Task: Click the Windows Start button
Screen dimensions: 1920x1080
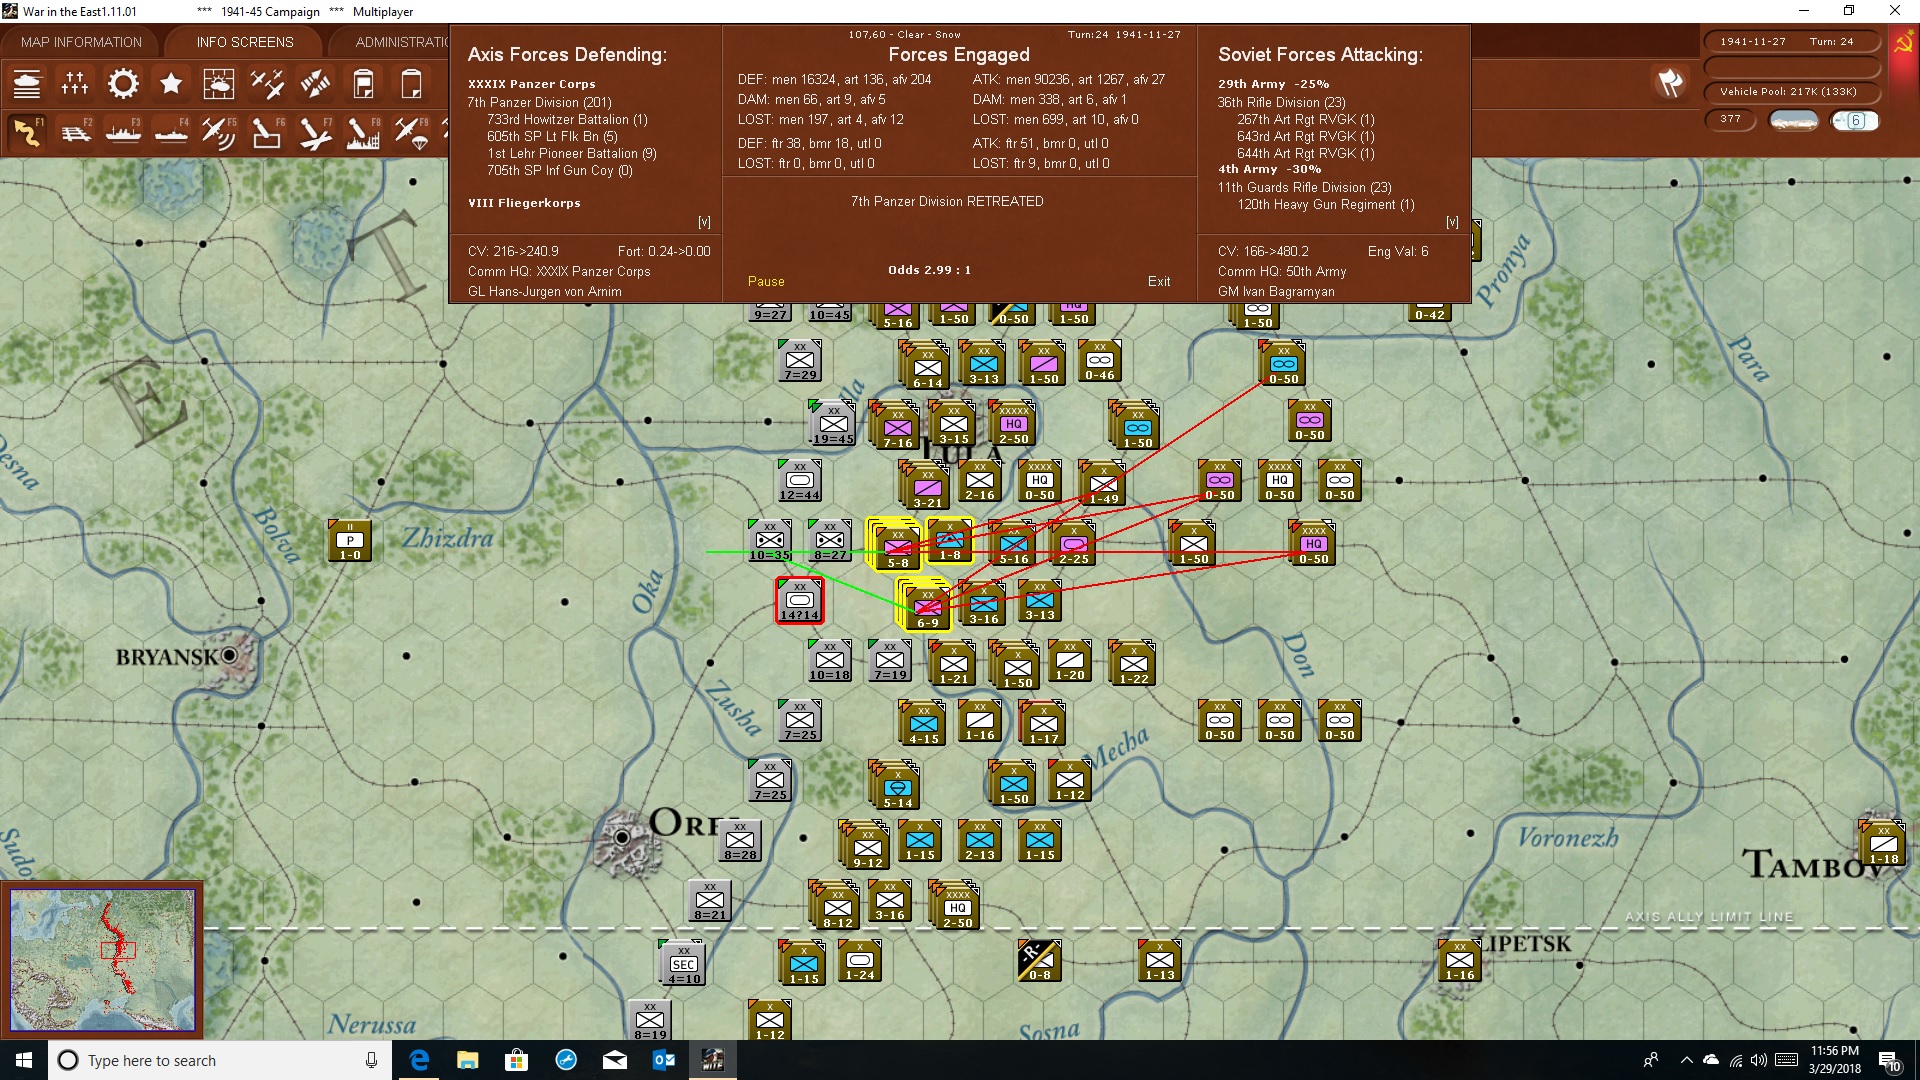Action: point(24,1060)
